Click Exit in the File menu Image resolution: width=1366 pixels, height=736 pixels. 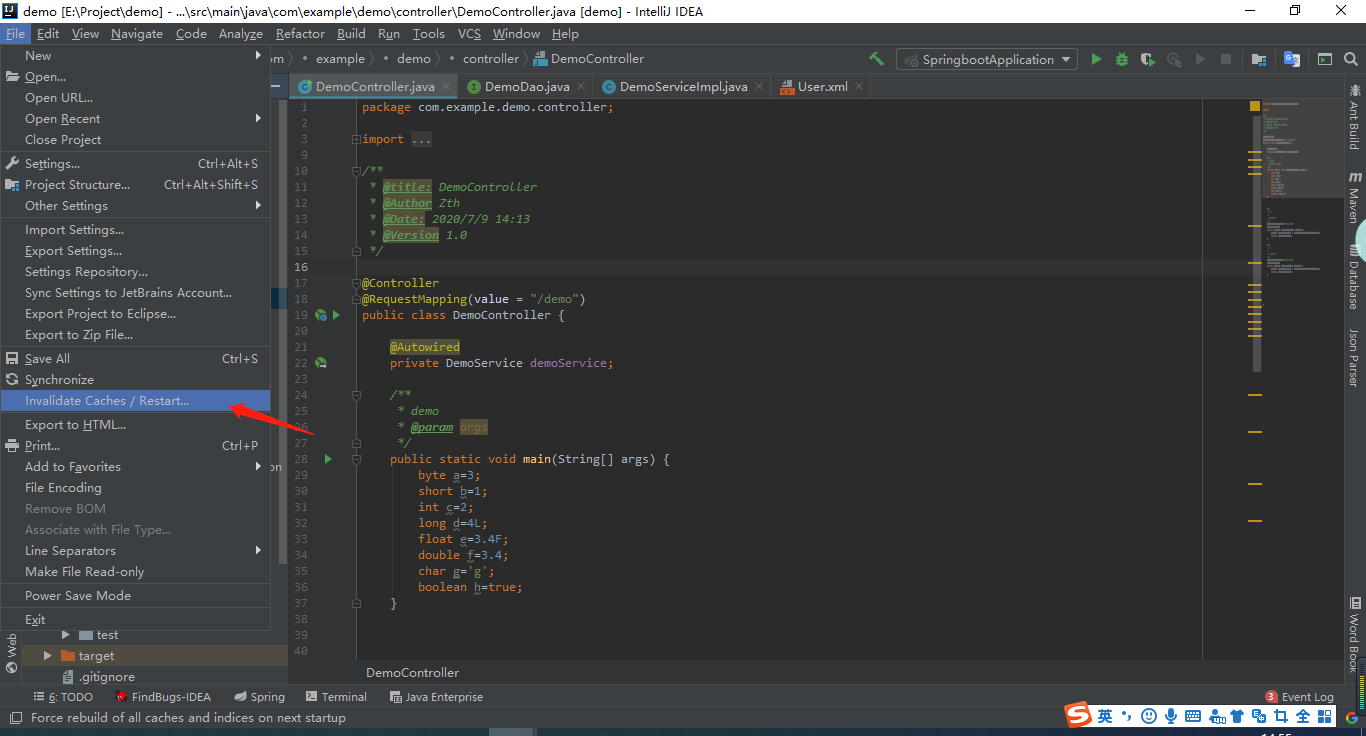[x=135, y=619]
